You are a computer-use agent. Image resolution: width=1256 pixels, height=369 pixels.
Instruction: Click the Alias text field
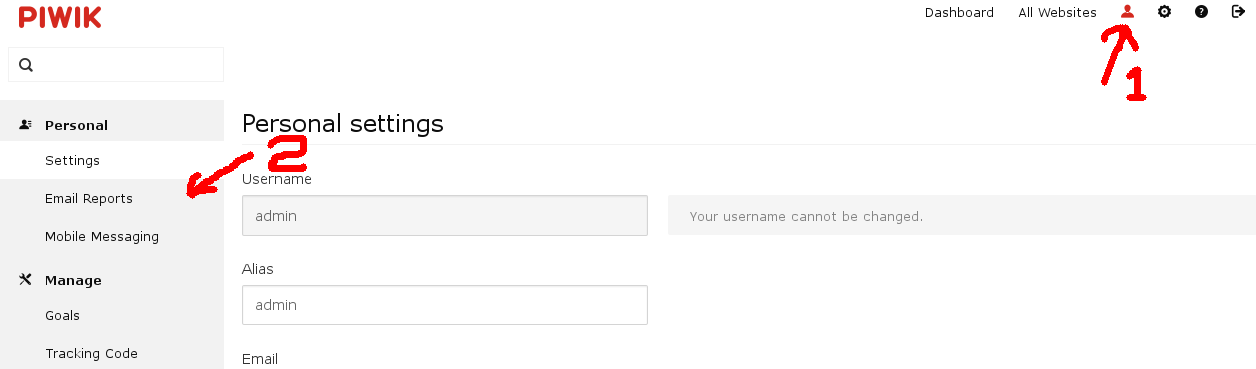tap(445, 305)
